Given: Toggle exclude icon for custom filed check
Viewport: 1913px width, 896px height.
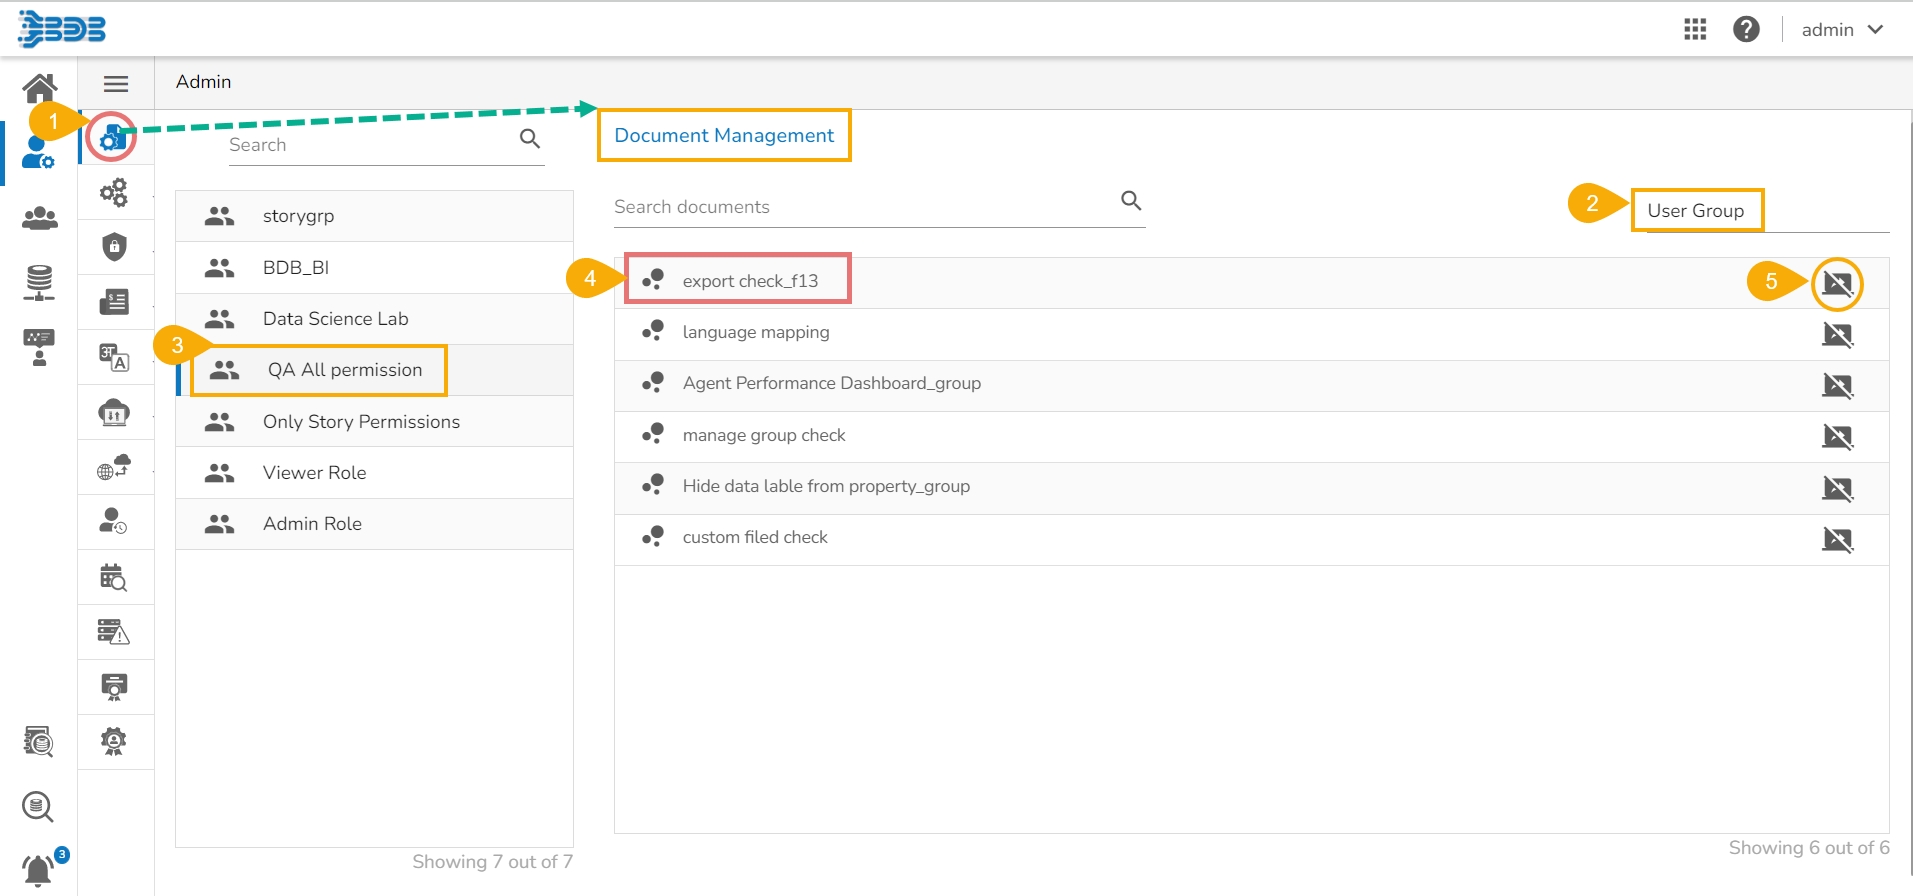Looking at the screenshot, I should click(x=1837, y=540).
